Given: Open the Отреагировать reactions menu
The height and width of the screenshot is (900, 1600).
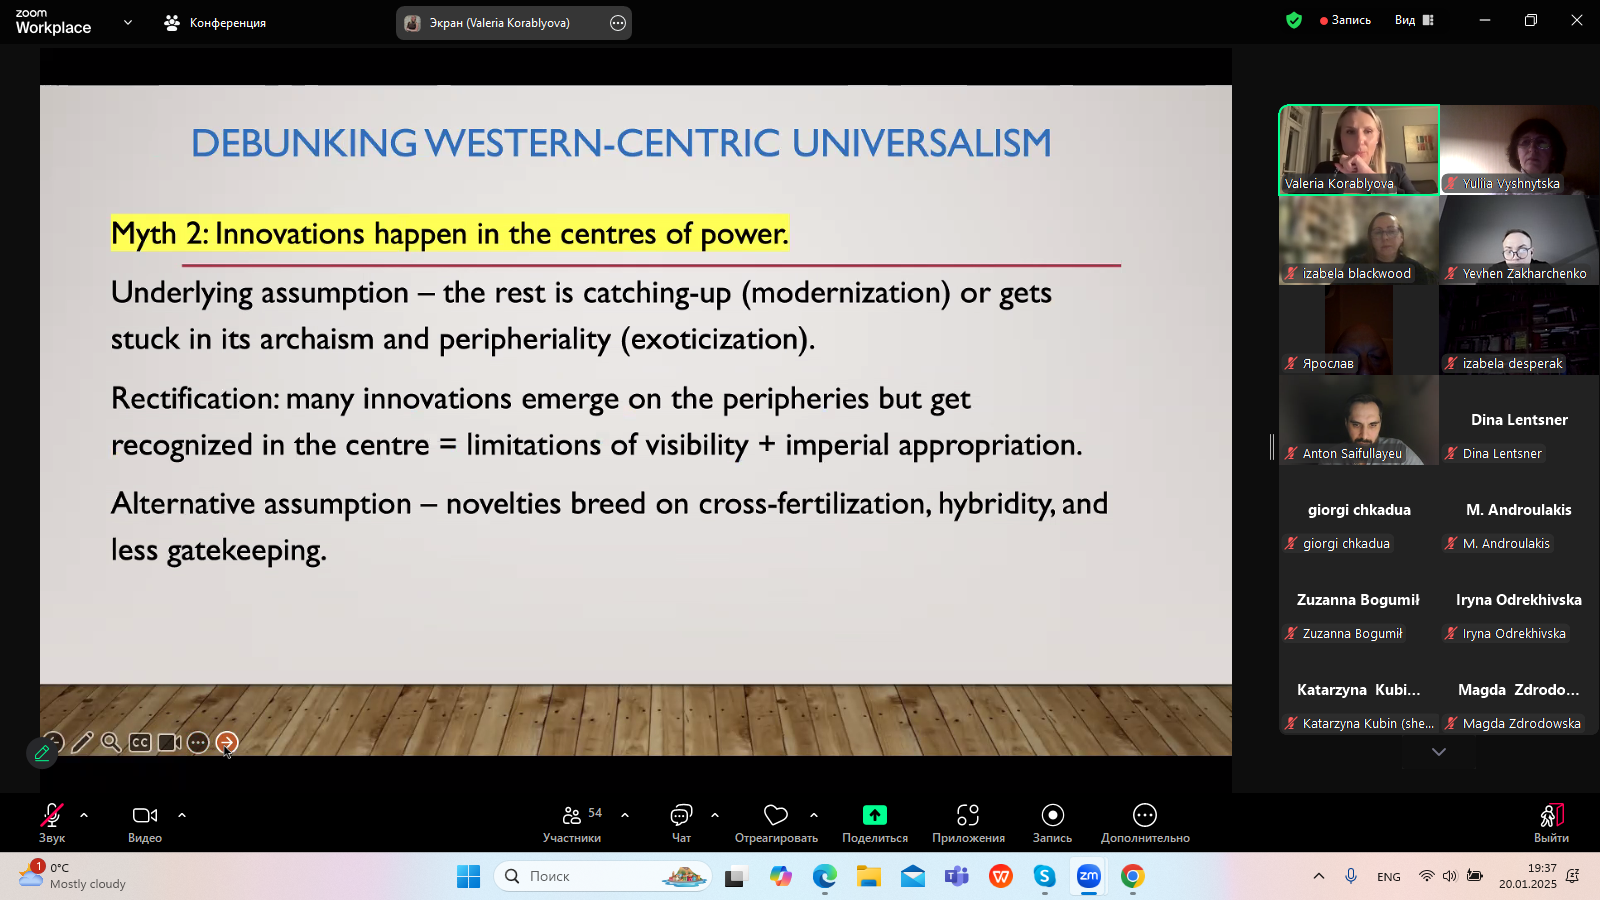Looking at the screenshot, I should coord(776,822).
